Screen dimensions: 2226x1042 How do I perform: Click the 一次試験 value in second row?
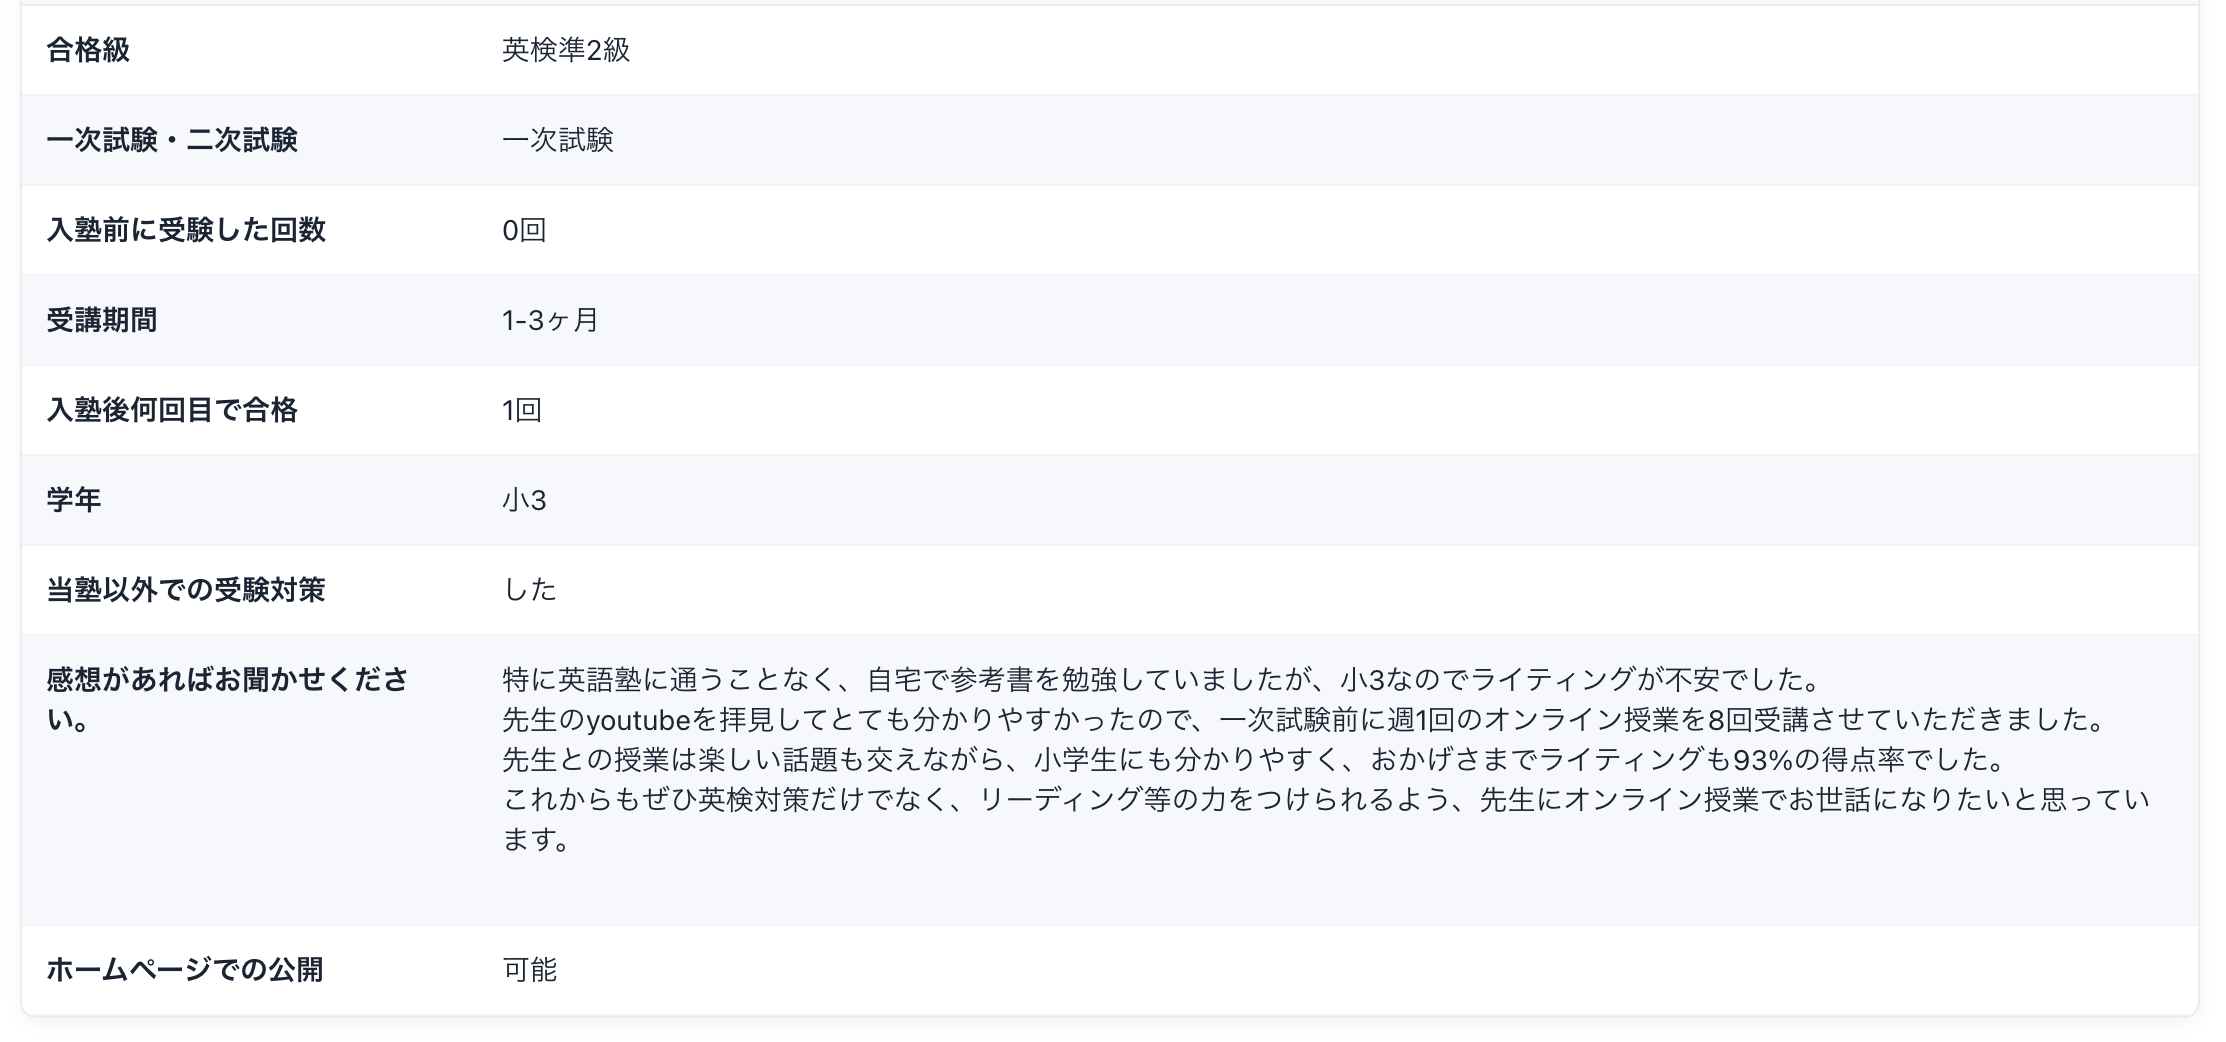(558, 140)
